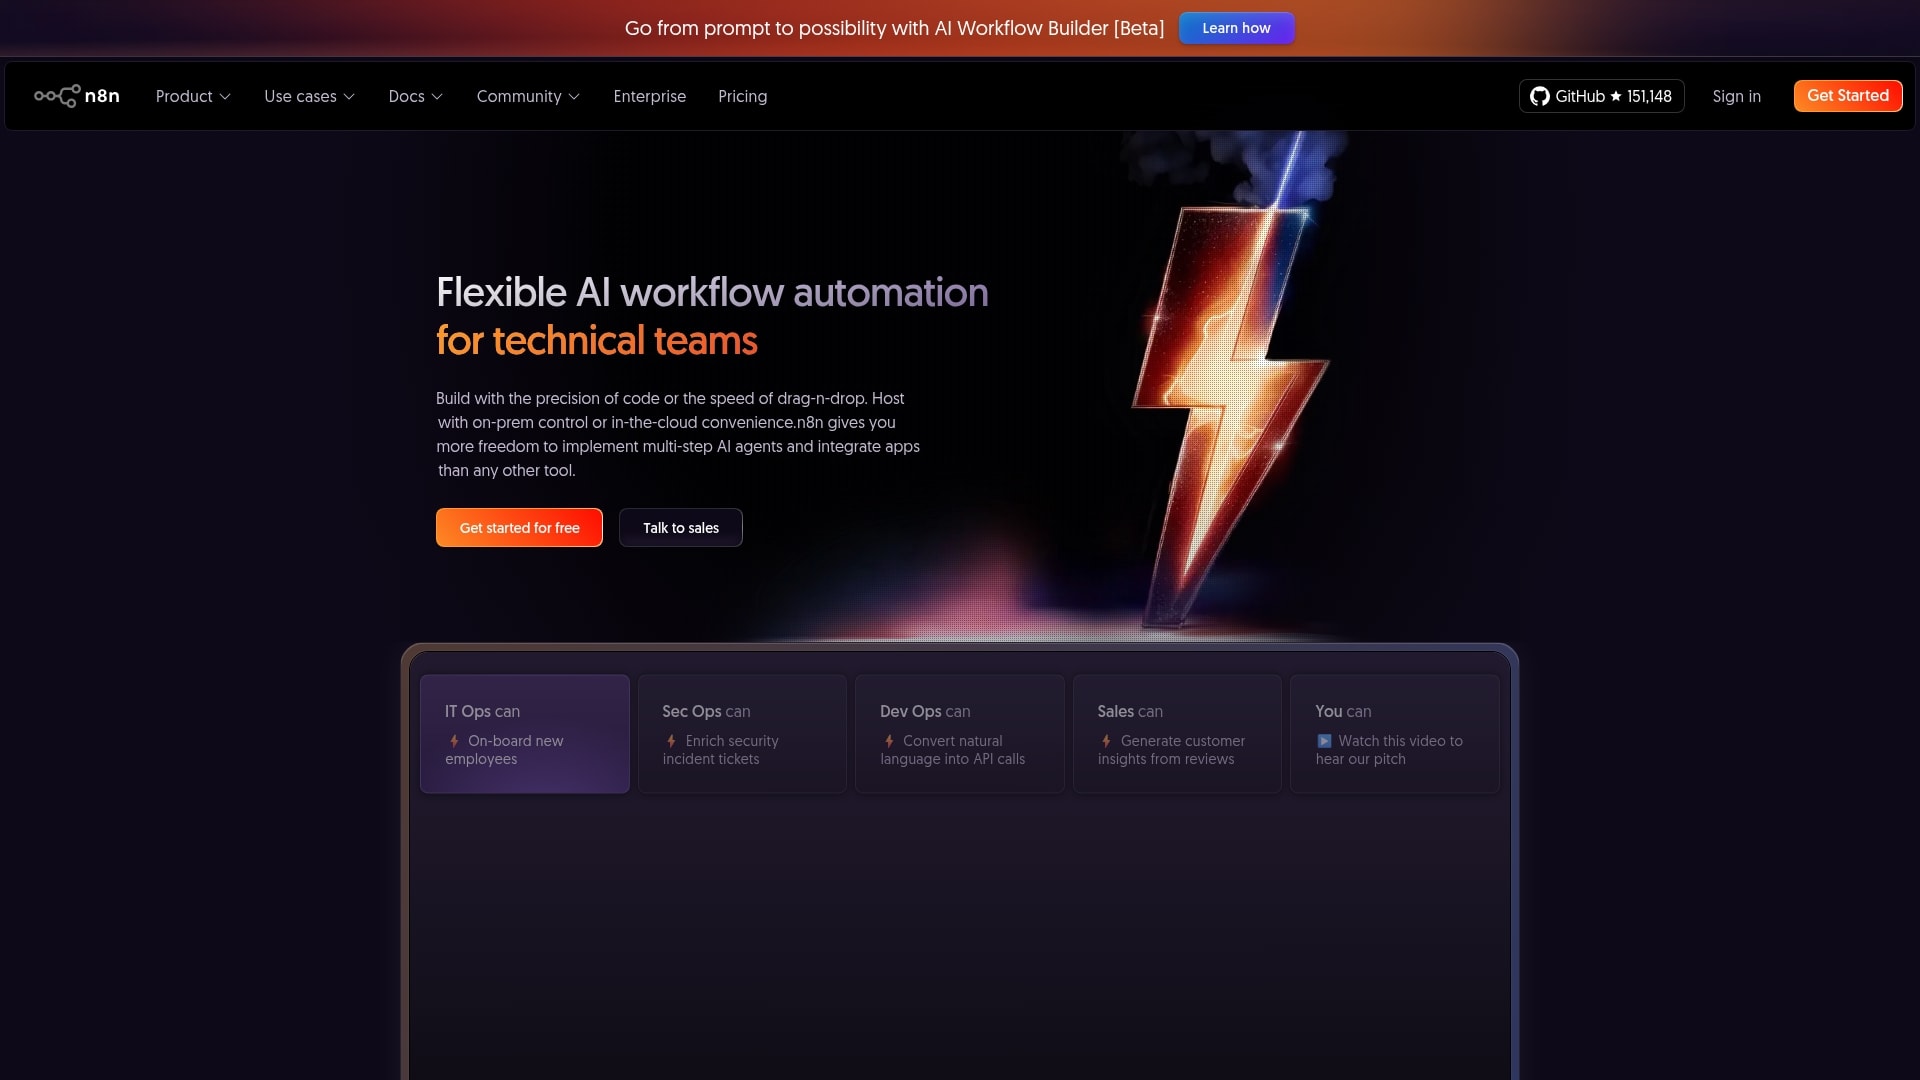This screenshot has width=1920, height=1080.
Task: Click the GitHub octocat icon
Action: [1539, 96]
